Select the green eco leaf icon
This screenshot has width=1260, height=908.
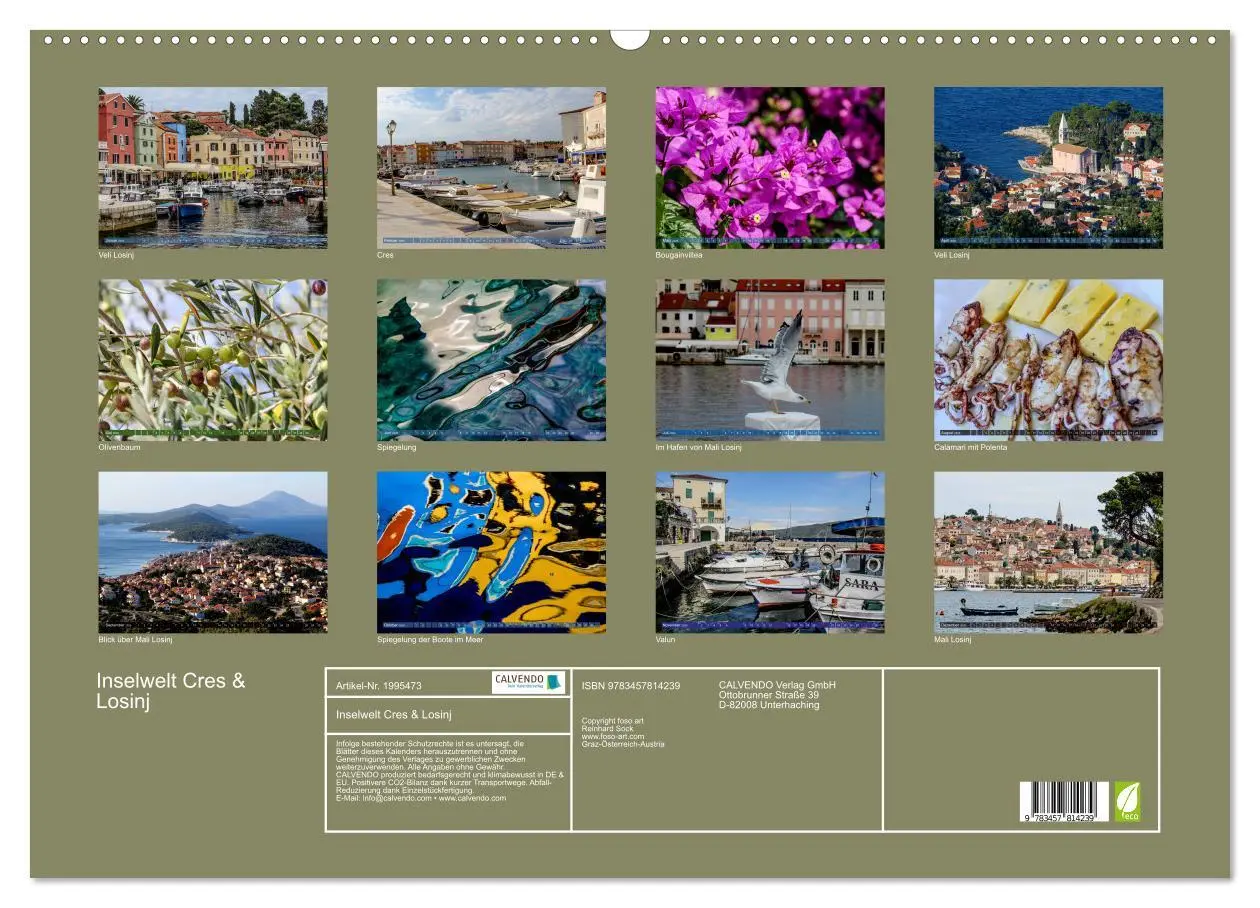(x=1127, y=803)
